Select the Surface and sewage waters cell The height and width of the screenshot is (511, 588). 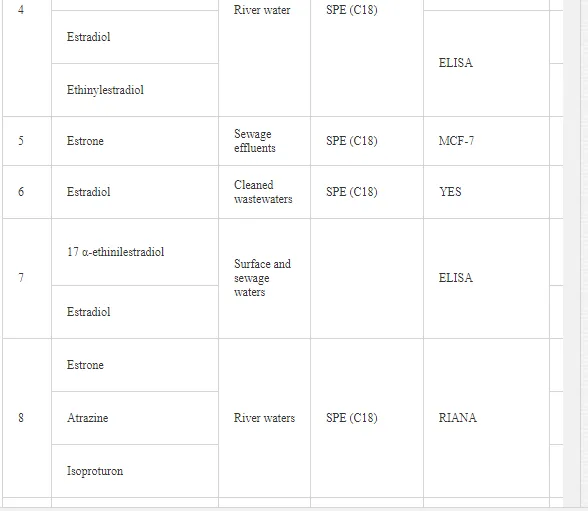click(x=264, y=278)
